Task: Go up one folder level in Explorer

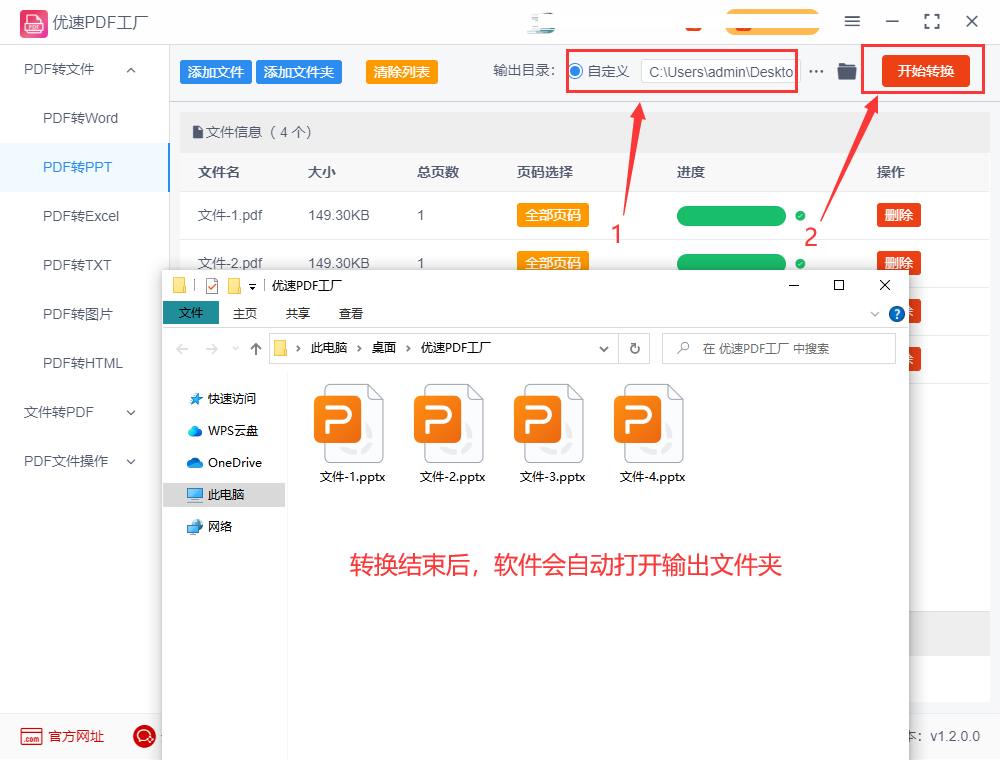Action: [256, 349]
